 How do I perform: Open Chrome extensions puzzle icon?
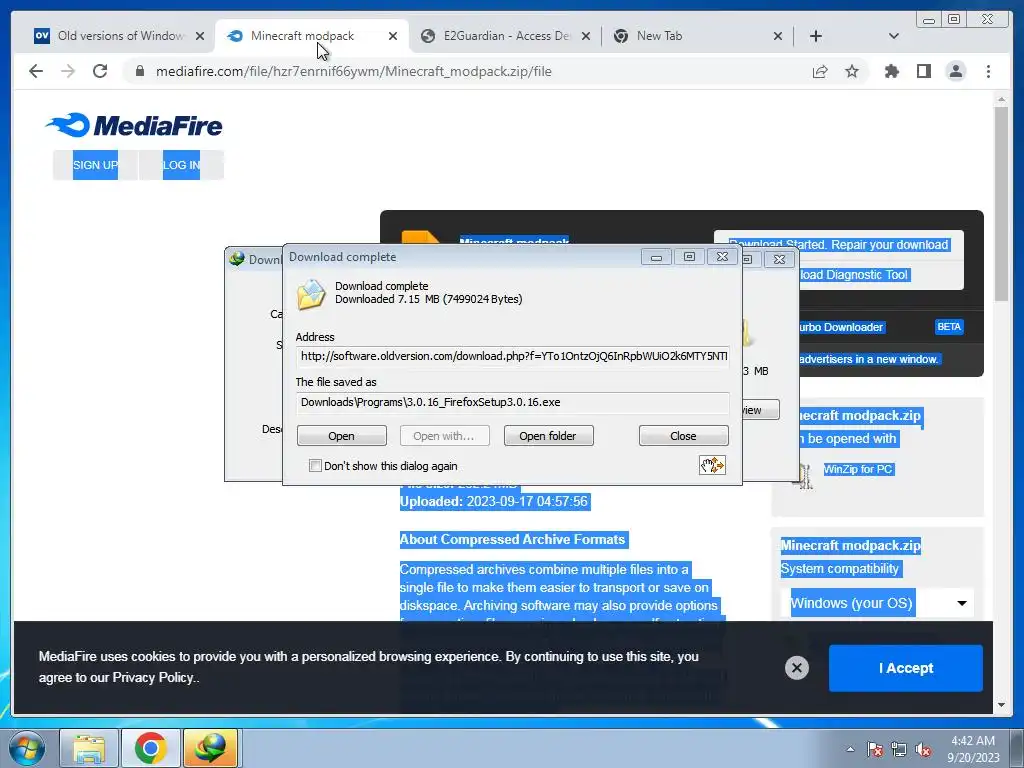click(x=891, y=71)
